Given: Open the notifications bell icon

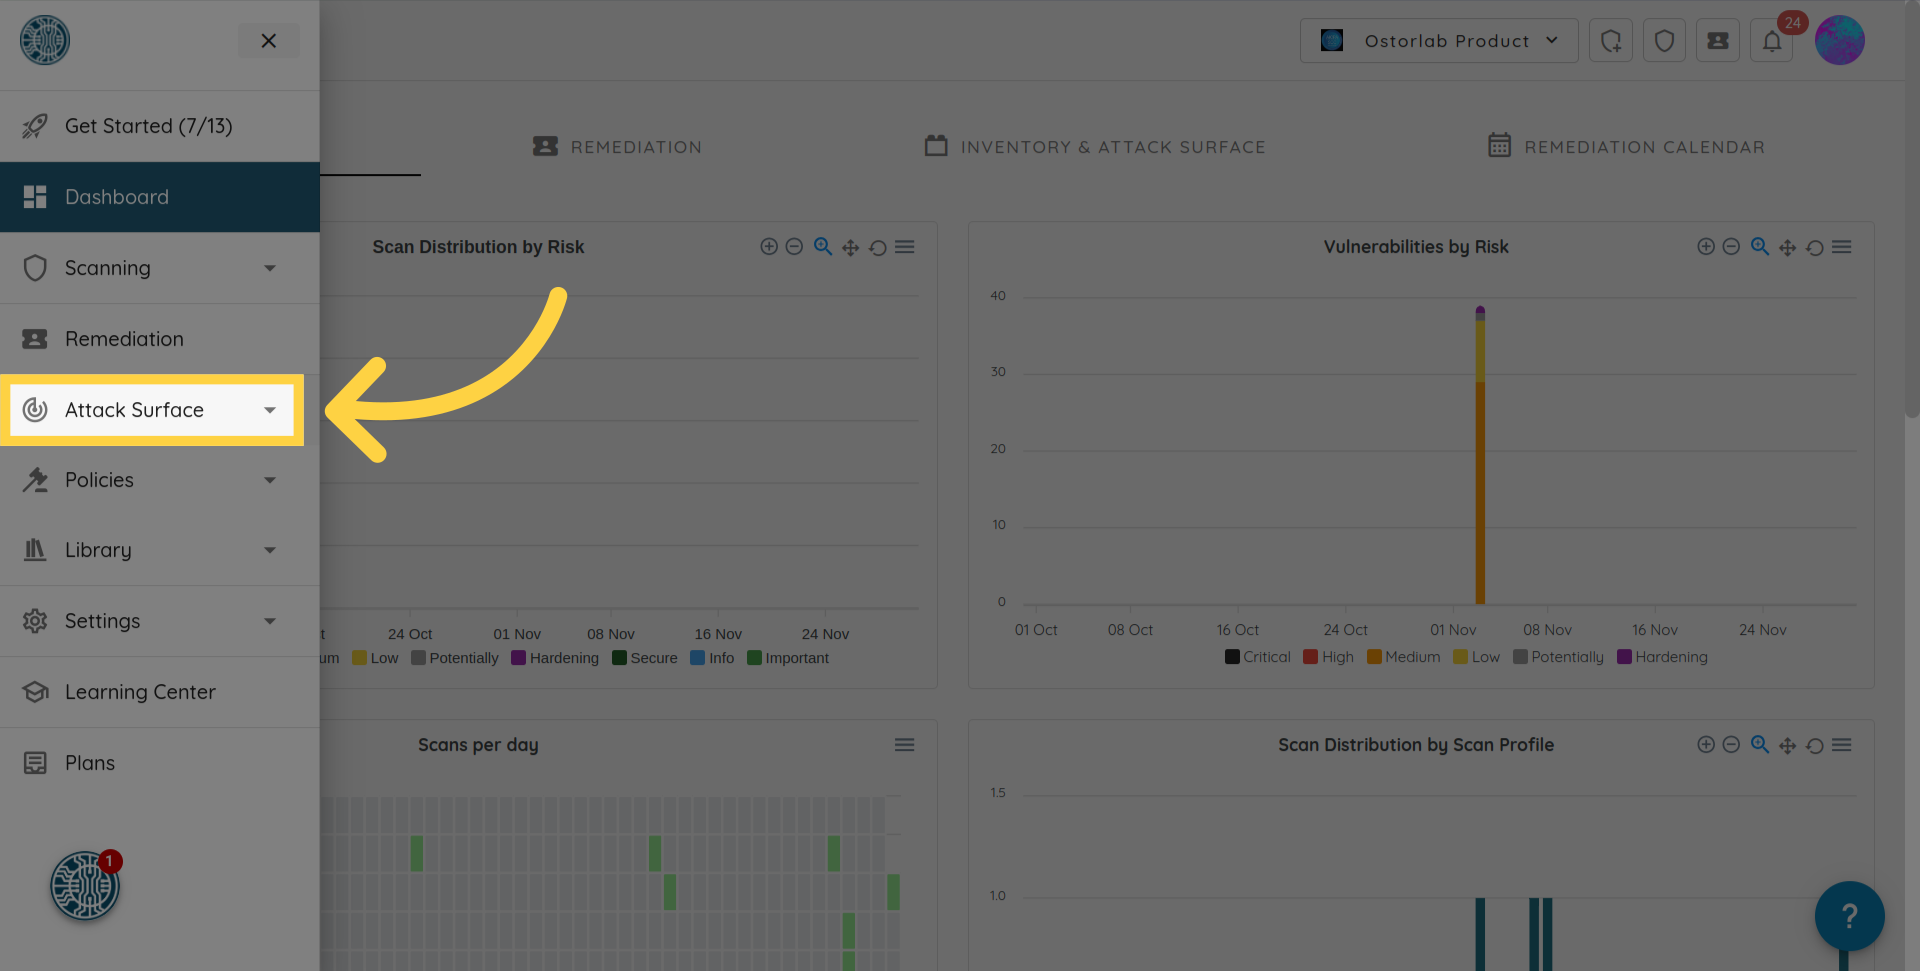Looking at the screenshot, I should [x=1771, y=41].
